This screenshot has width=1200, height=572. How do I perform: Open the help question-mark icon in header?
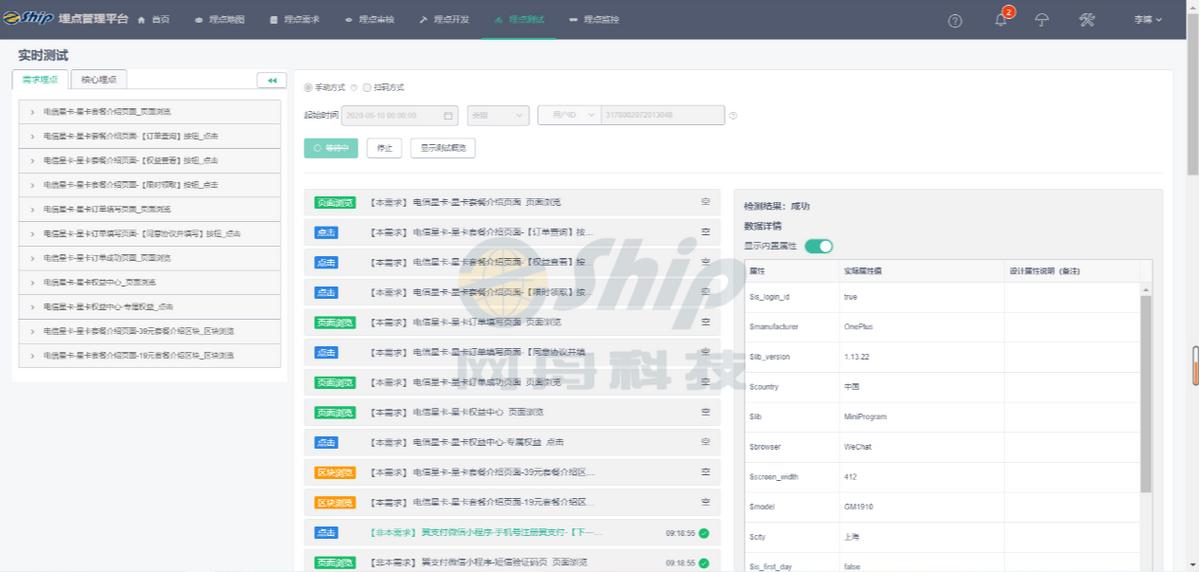tap(955, 20)
